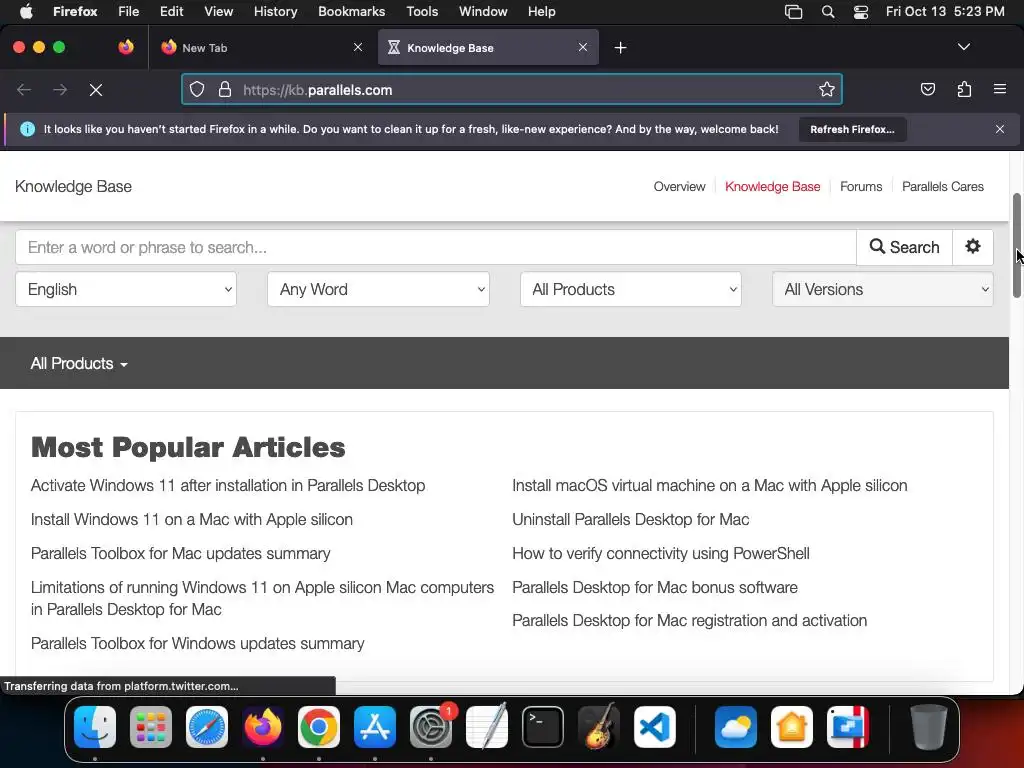Expand the All Products filter dropdown
The image size is (1024, 768).
pos(631,289)
